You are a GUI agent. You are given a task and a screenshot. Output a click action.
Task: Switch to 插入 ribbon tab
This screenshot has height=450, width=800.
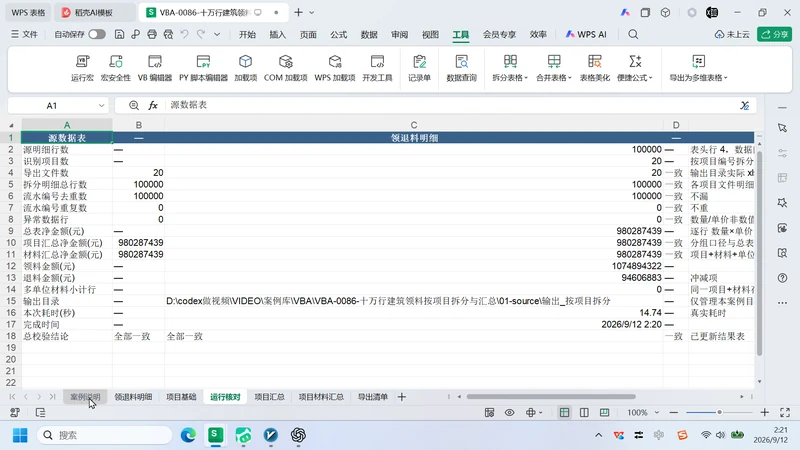278,34
